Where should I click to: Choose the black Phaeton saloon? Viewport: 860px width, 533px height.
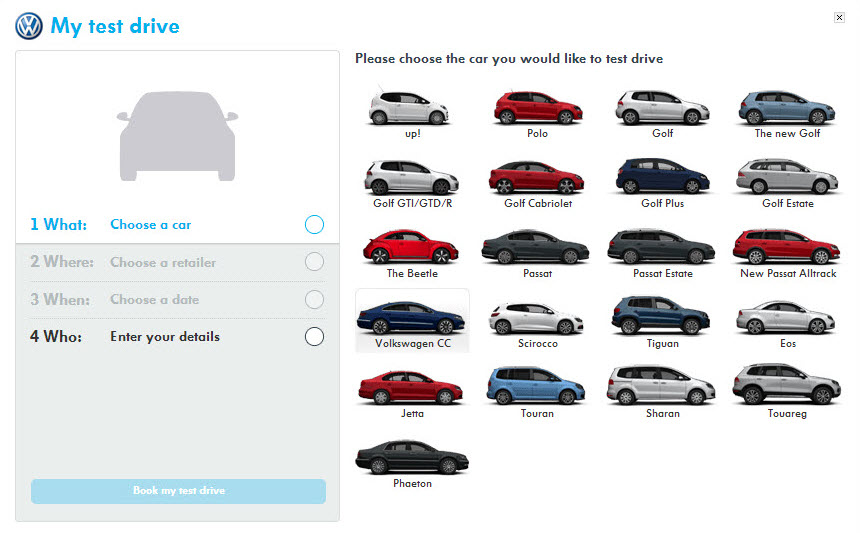point(412,457)
